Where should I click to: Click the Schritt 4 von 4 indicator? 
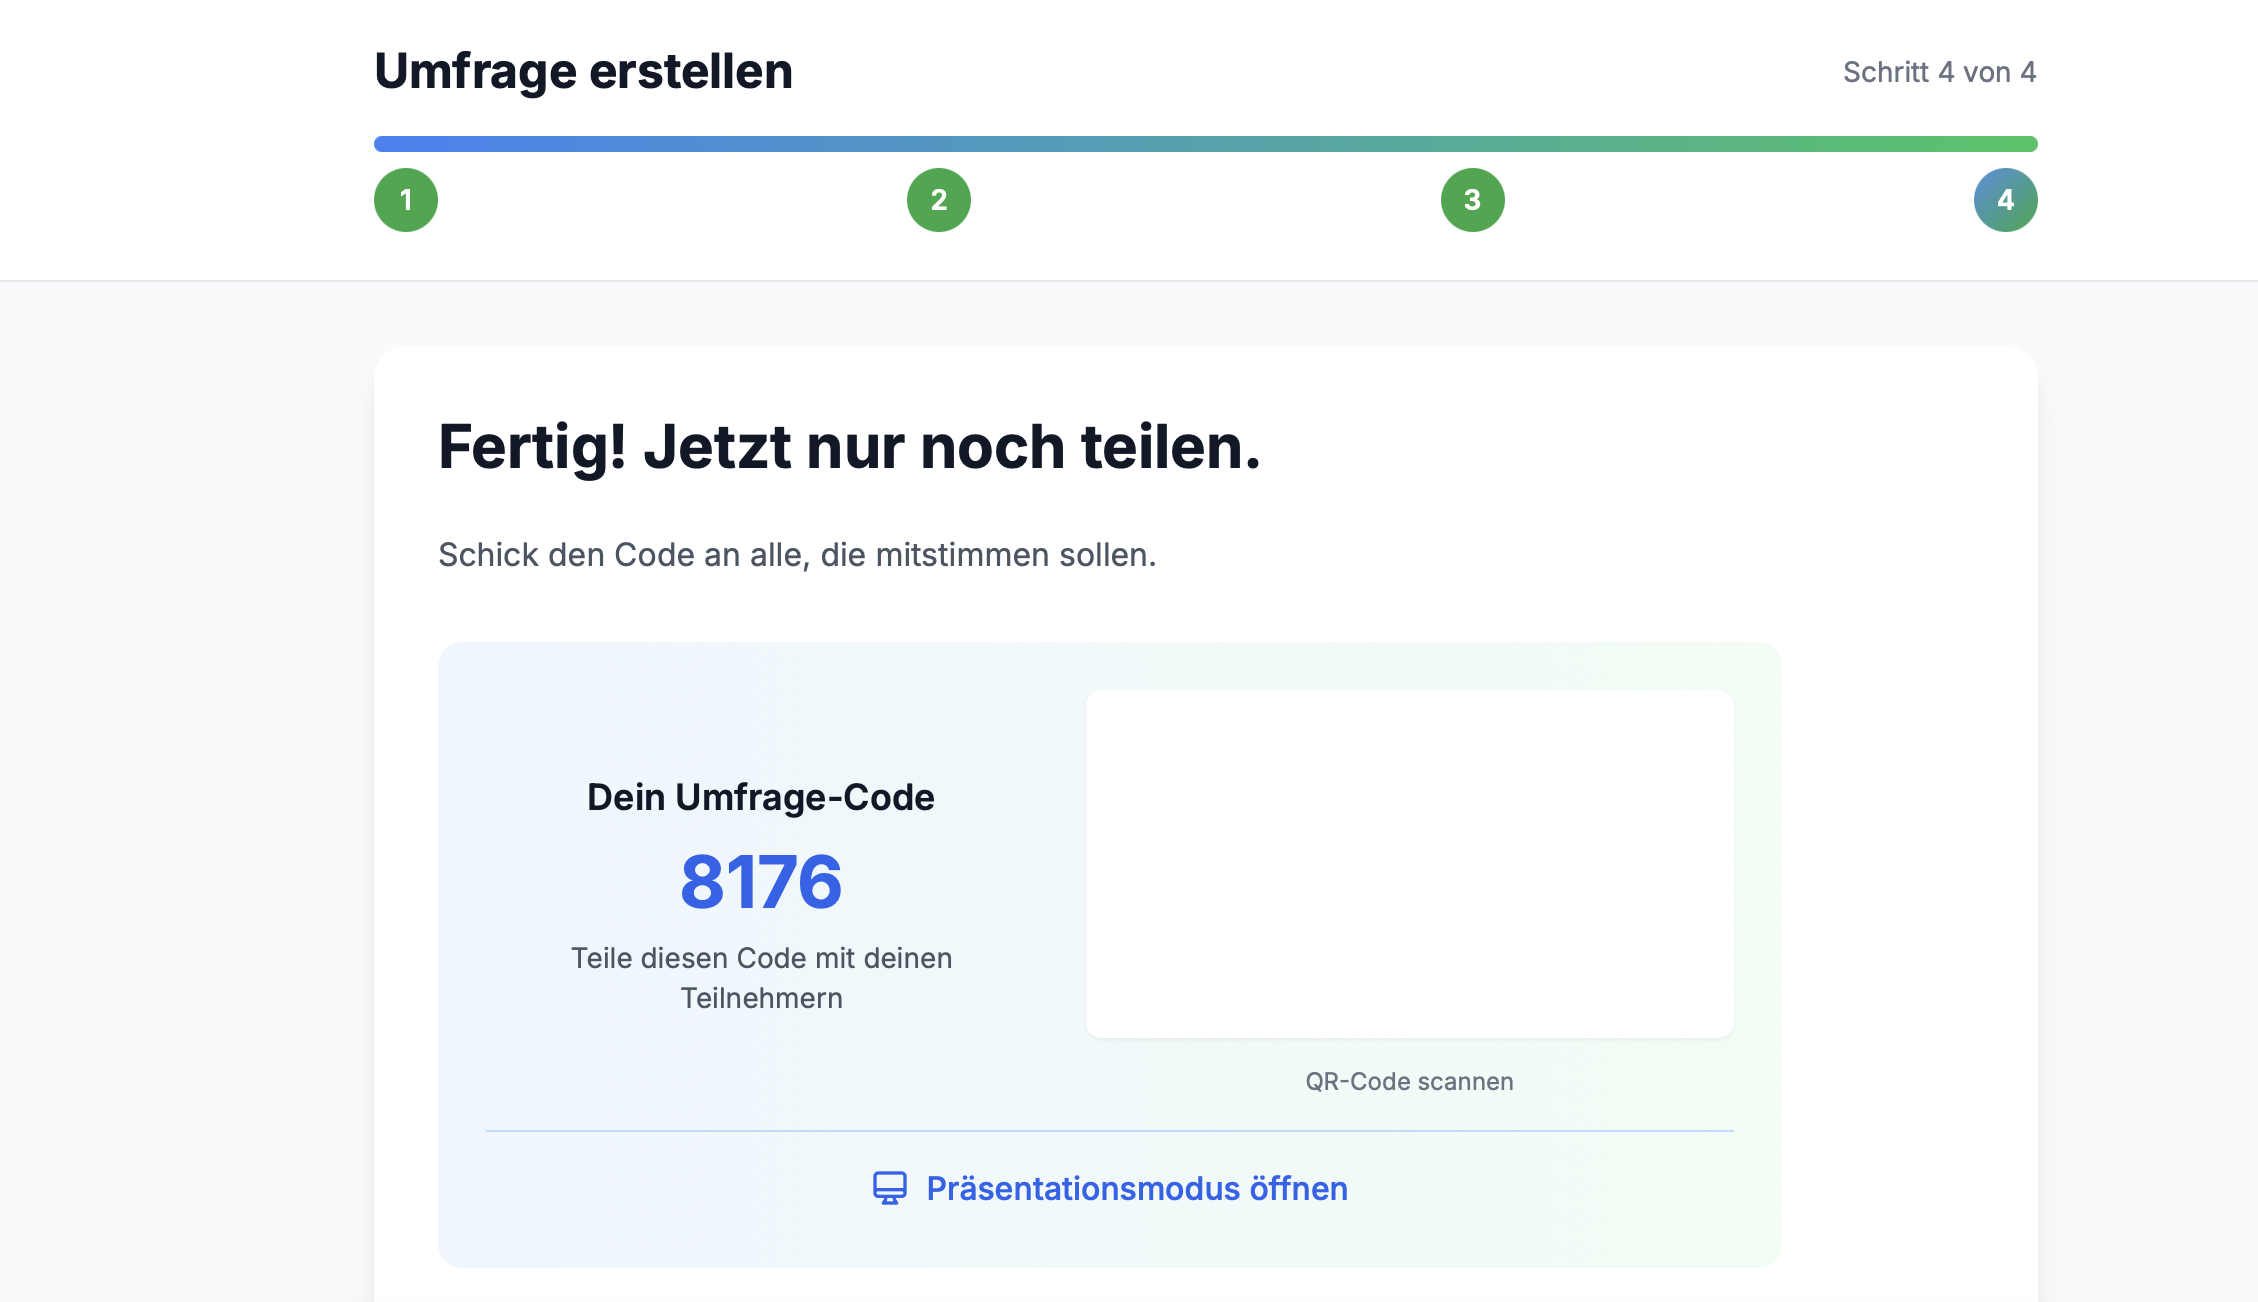pos(1938,72)
